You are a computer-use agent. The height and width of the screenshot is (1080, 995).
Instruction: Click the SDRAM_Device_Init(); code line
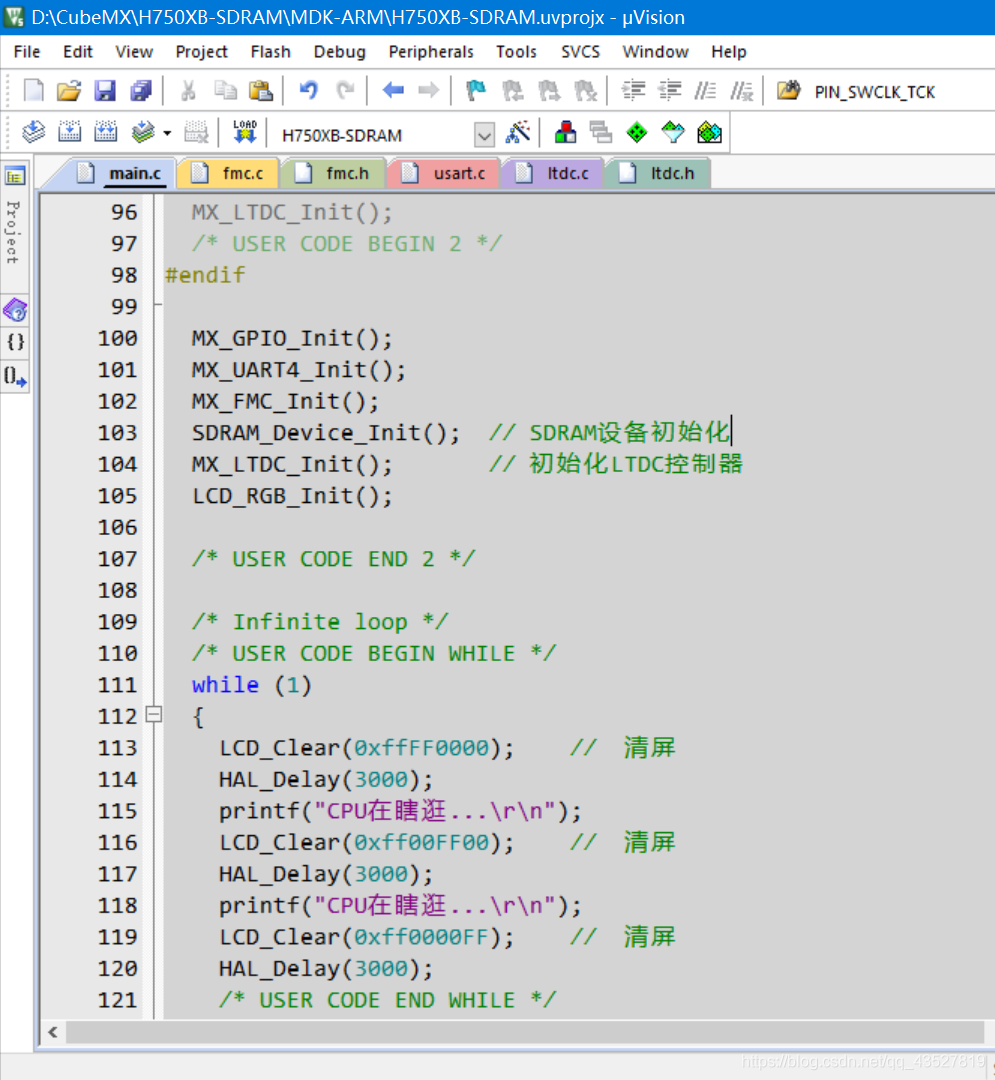coord(325,433)
